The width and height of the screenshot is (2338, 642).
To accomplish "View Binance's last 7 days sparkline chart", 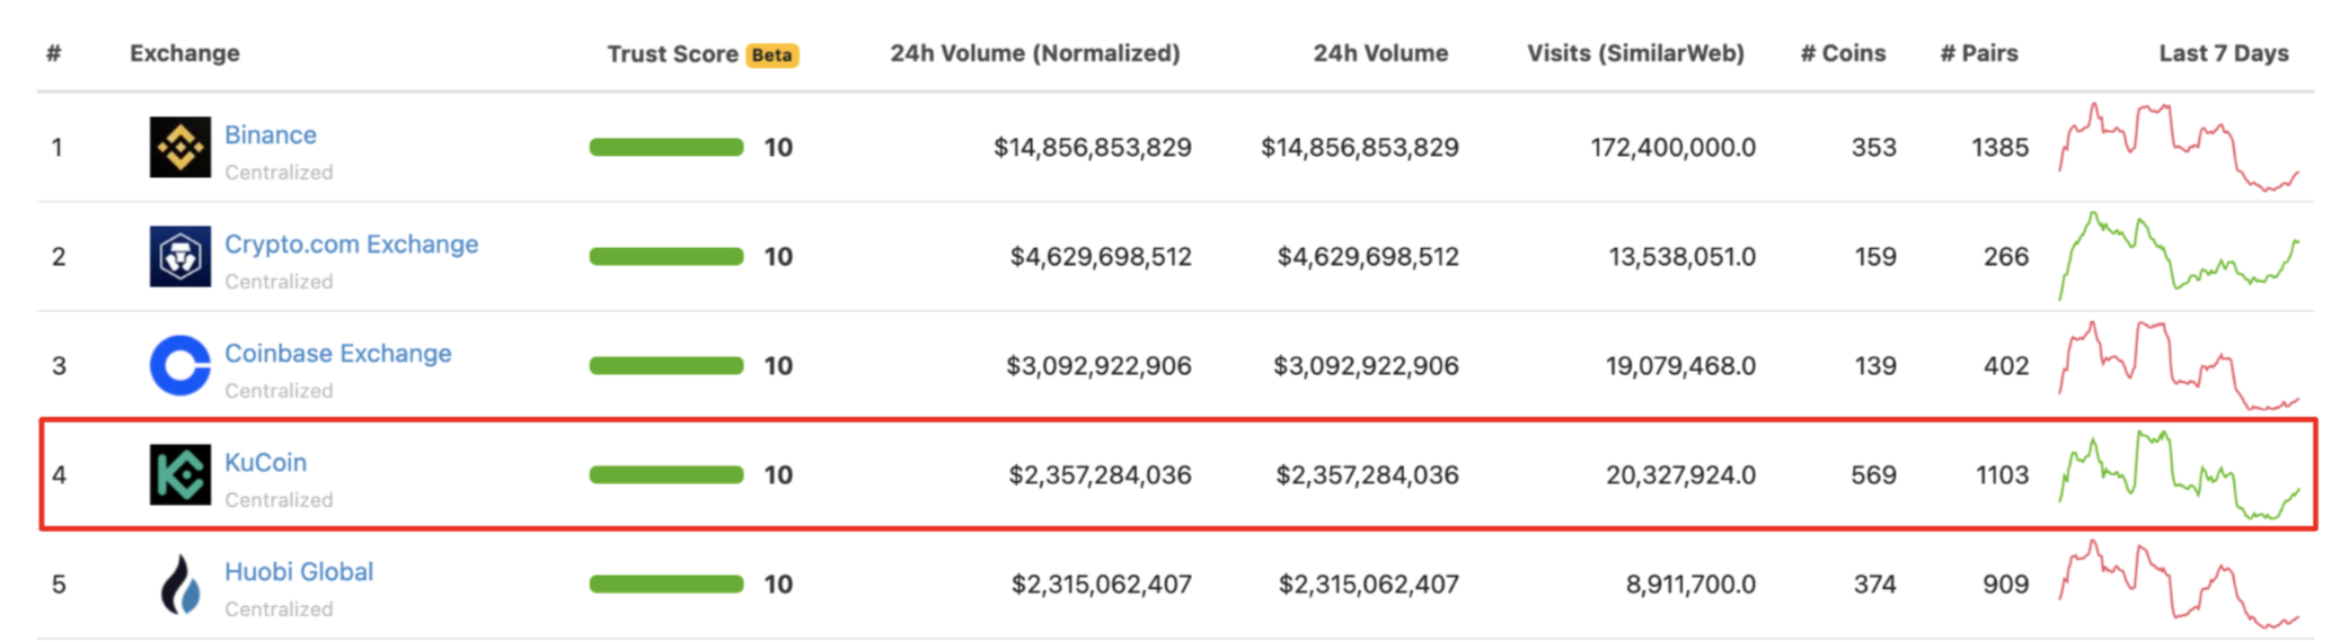I will [2179, 146].
